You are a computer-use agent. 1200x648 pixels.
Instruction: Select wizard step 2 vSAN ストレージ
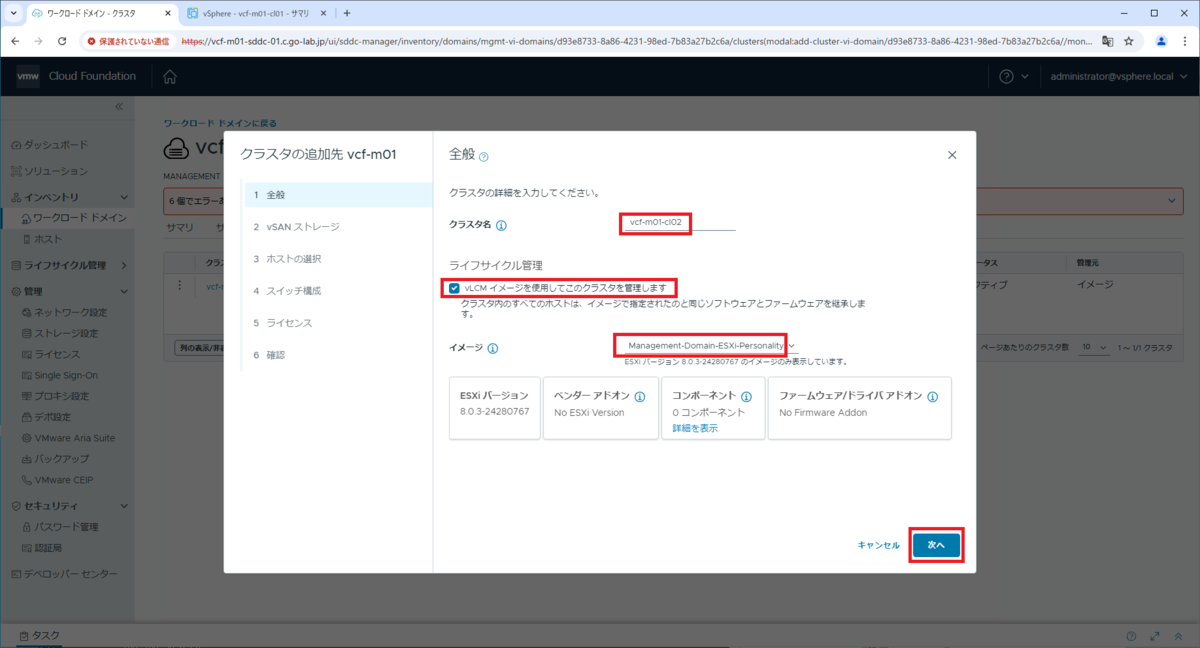(x=336, y=226)
